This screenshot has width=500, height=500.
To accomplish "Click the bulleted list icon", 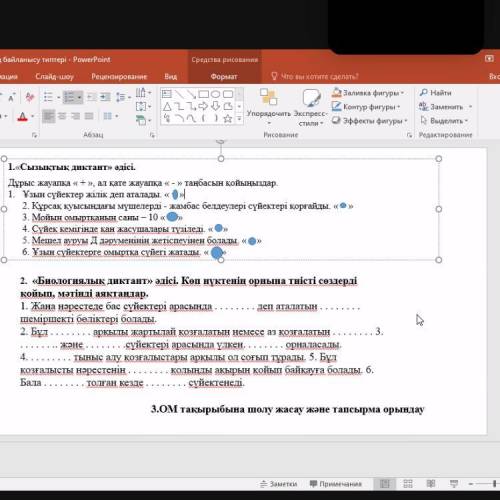I will pyautogui.click(x=48, y=97).
